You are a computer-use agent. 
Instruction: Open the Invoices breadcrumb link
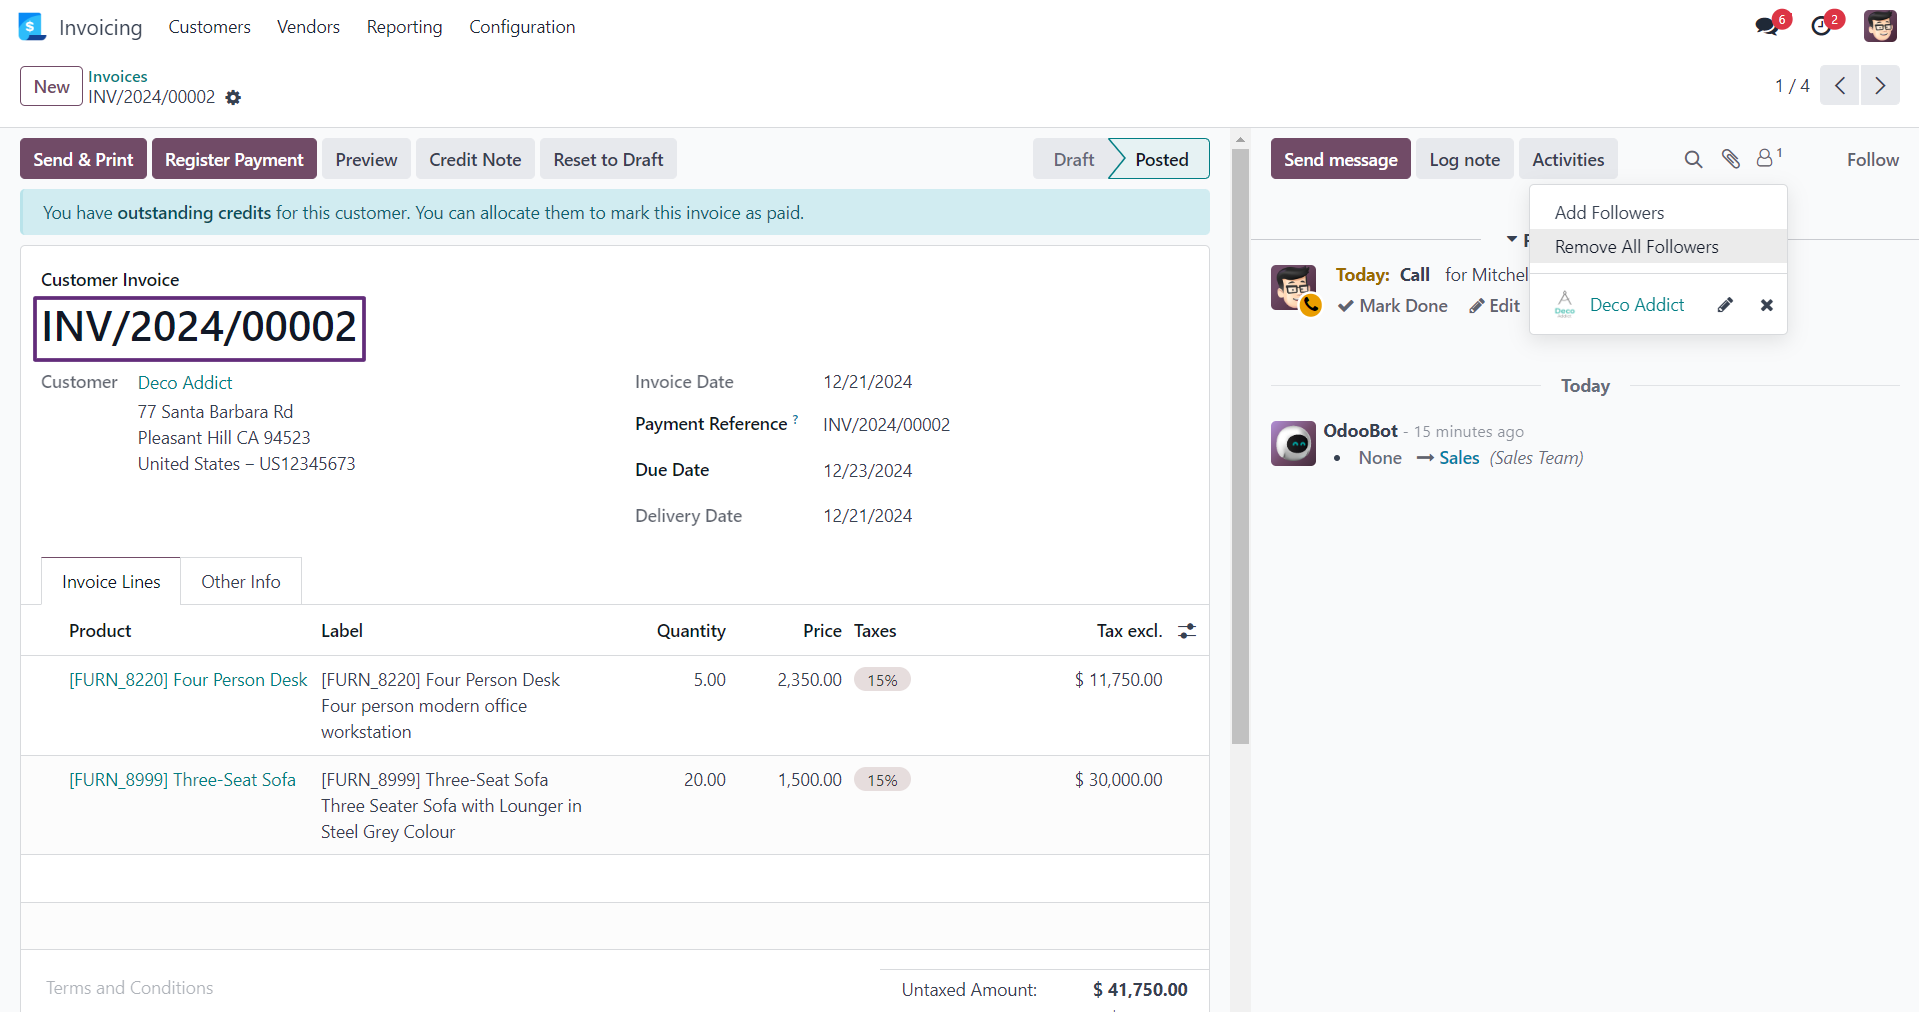click(x=117, y=76)
